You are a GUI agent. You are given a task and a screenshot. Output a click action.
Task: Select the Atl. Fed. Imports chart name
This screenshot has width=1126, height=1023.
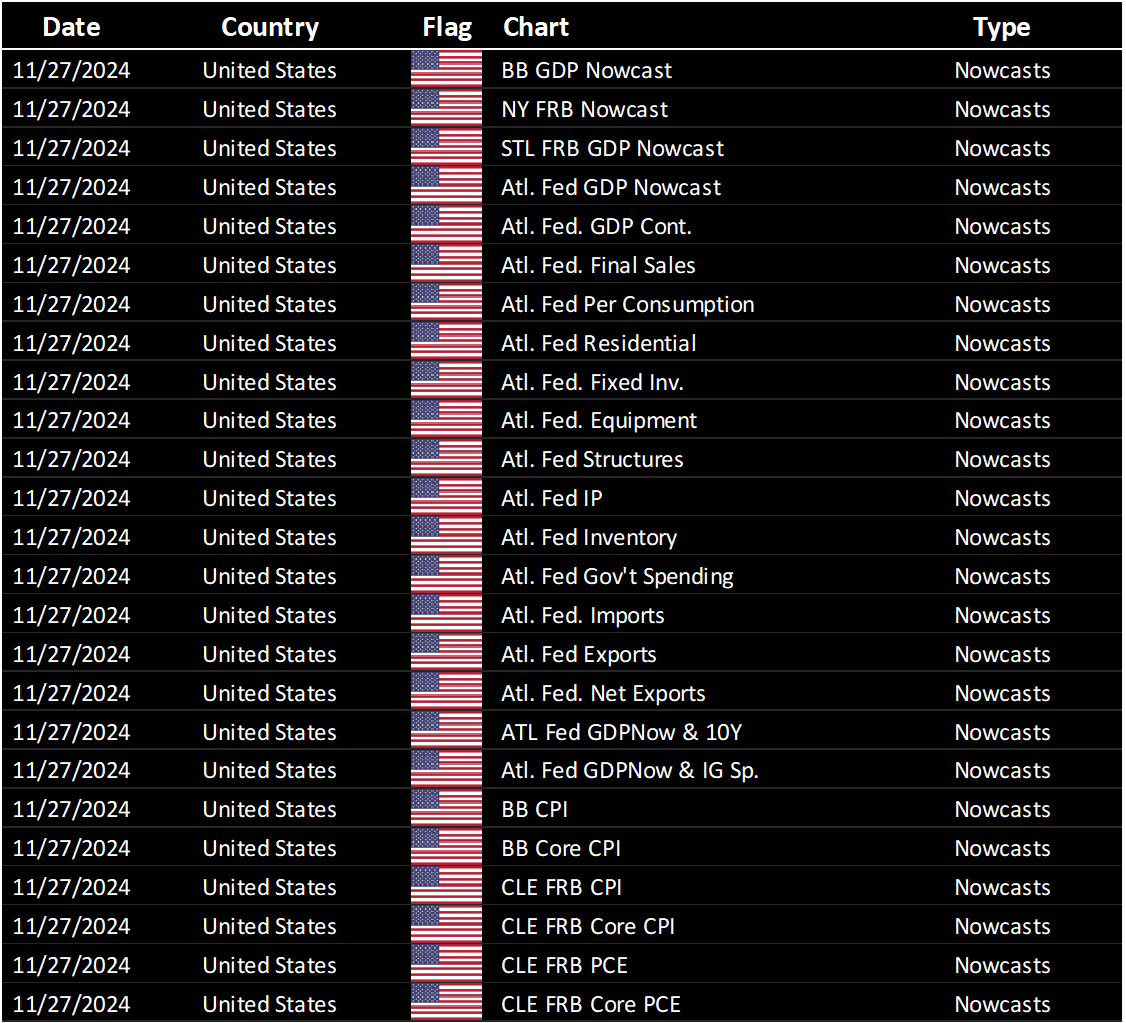click(x=582, y=615)
